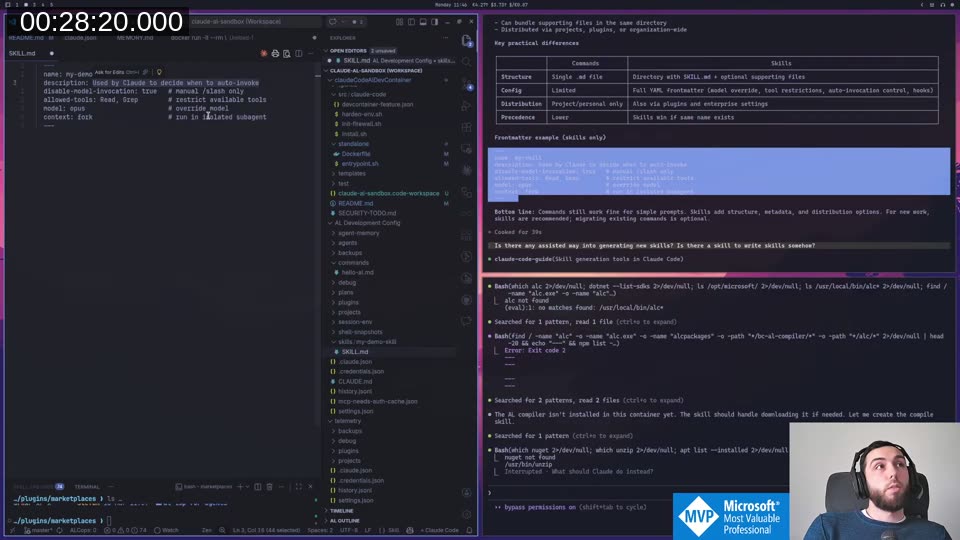
Task: Open mcp-needs-auth-cache.json file
Action: 377,402
